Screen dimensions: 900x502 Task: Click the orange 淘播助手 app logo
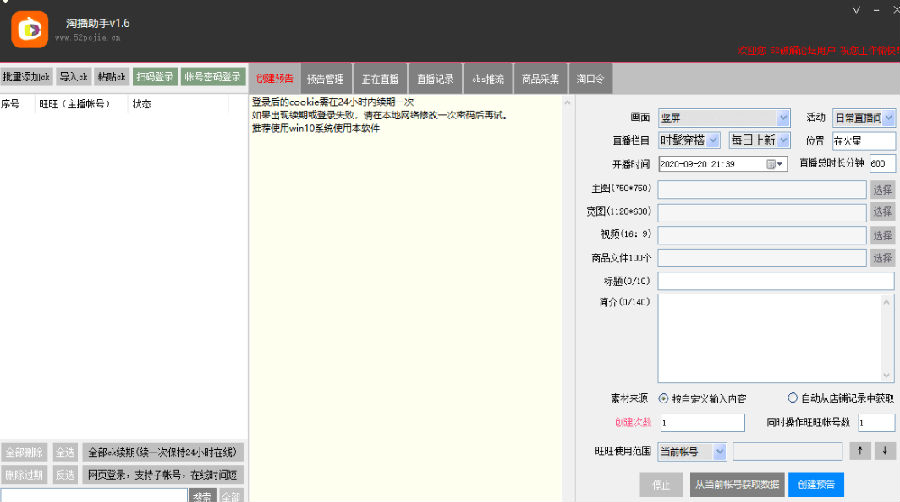(x=29, y=29)
